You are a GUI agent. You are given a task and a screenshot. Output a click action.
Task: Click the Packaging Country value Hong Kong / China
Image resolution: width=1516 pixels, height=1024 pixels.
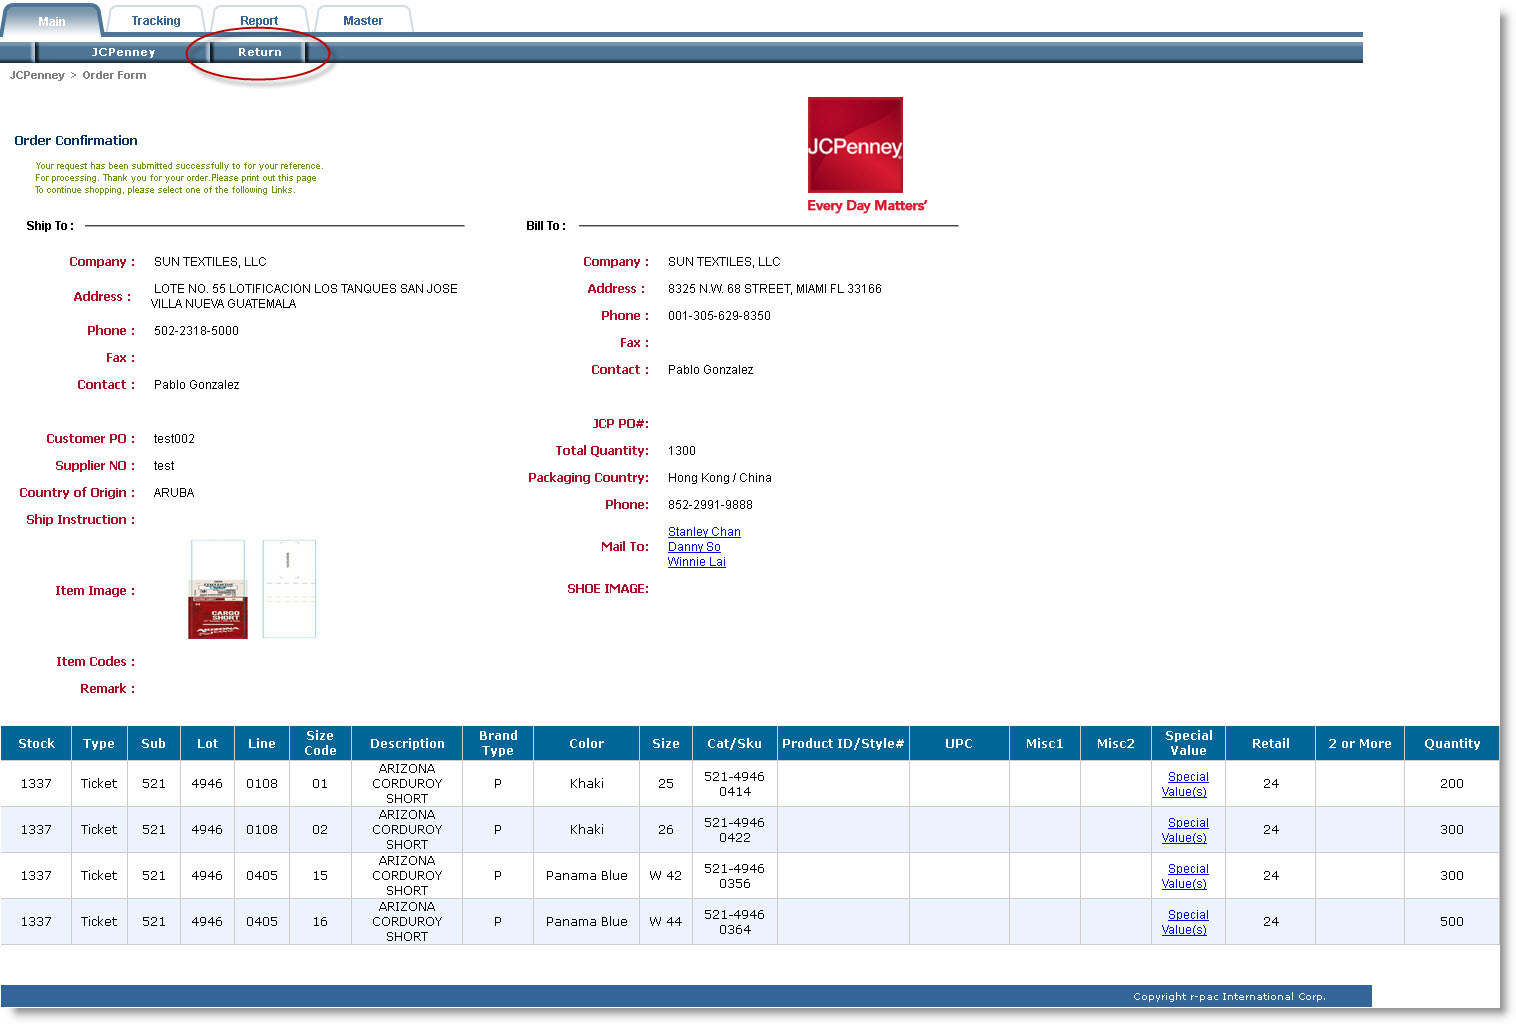pyautogui.click(x=720, y=478)
